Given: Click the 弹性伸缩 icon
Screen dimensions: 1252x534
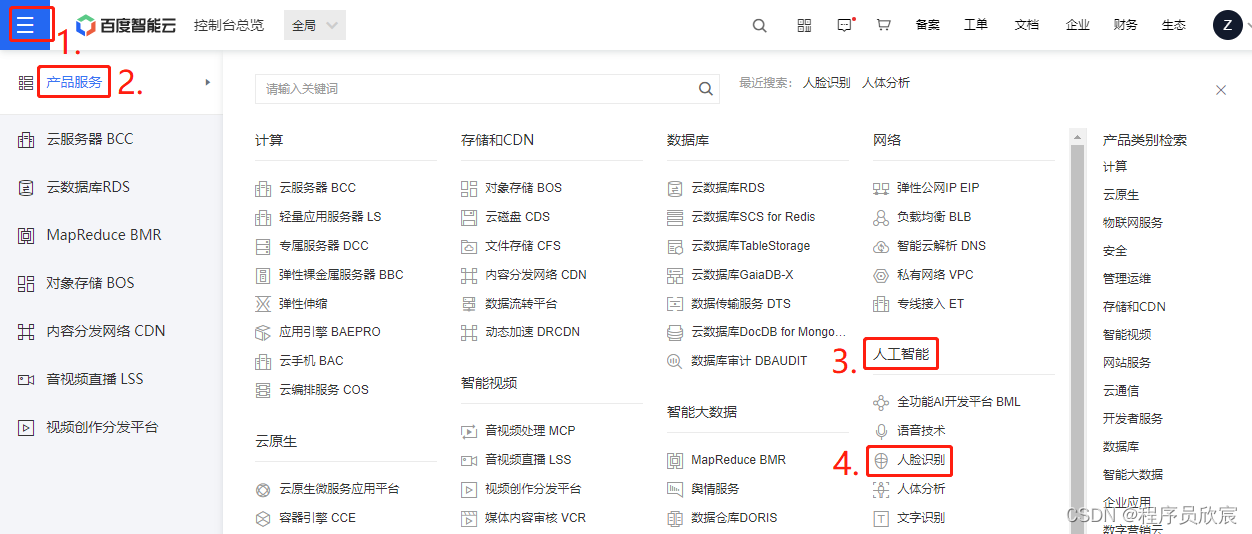Looking at the screenshot, I should [x=263, y=304].
